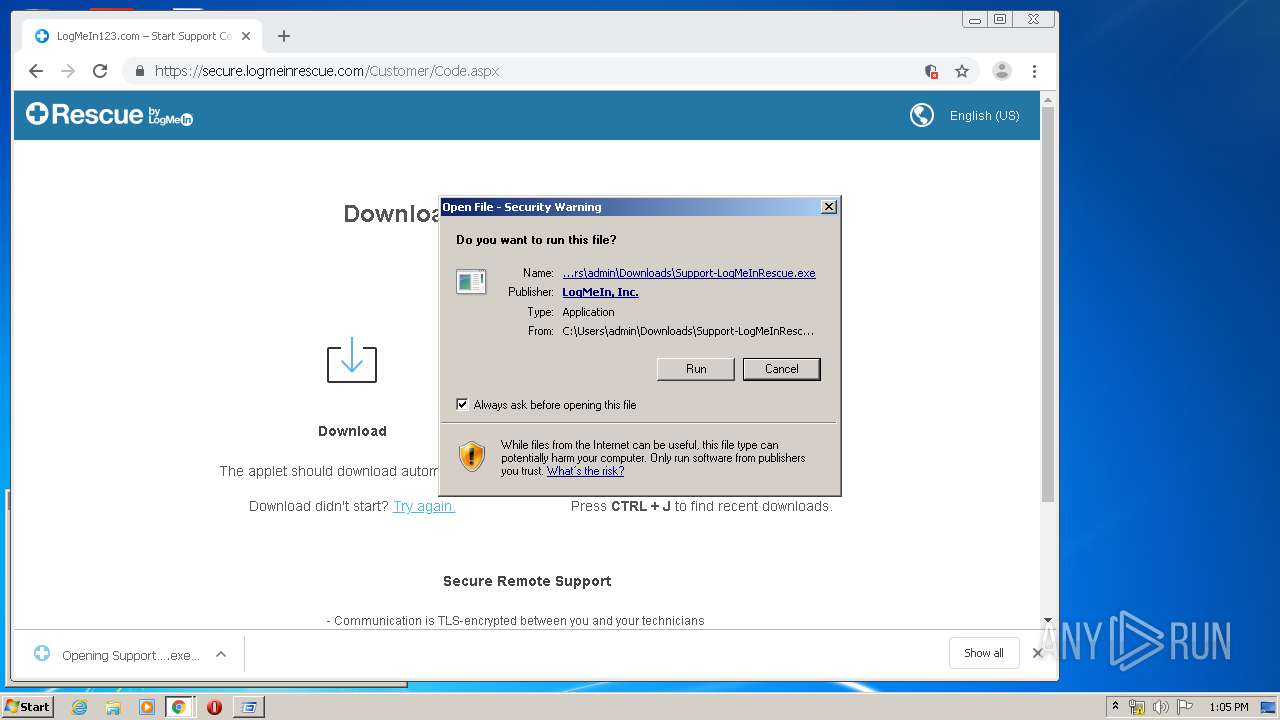Screen dimensions: 1280x720
Task: Bookmark this page with the star icon
Action: coord(962,71)
